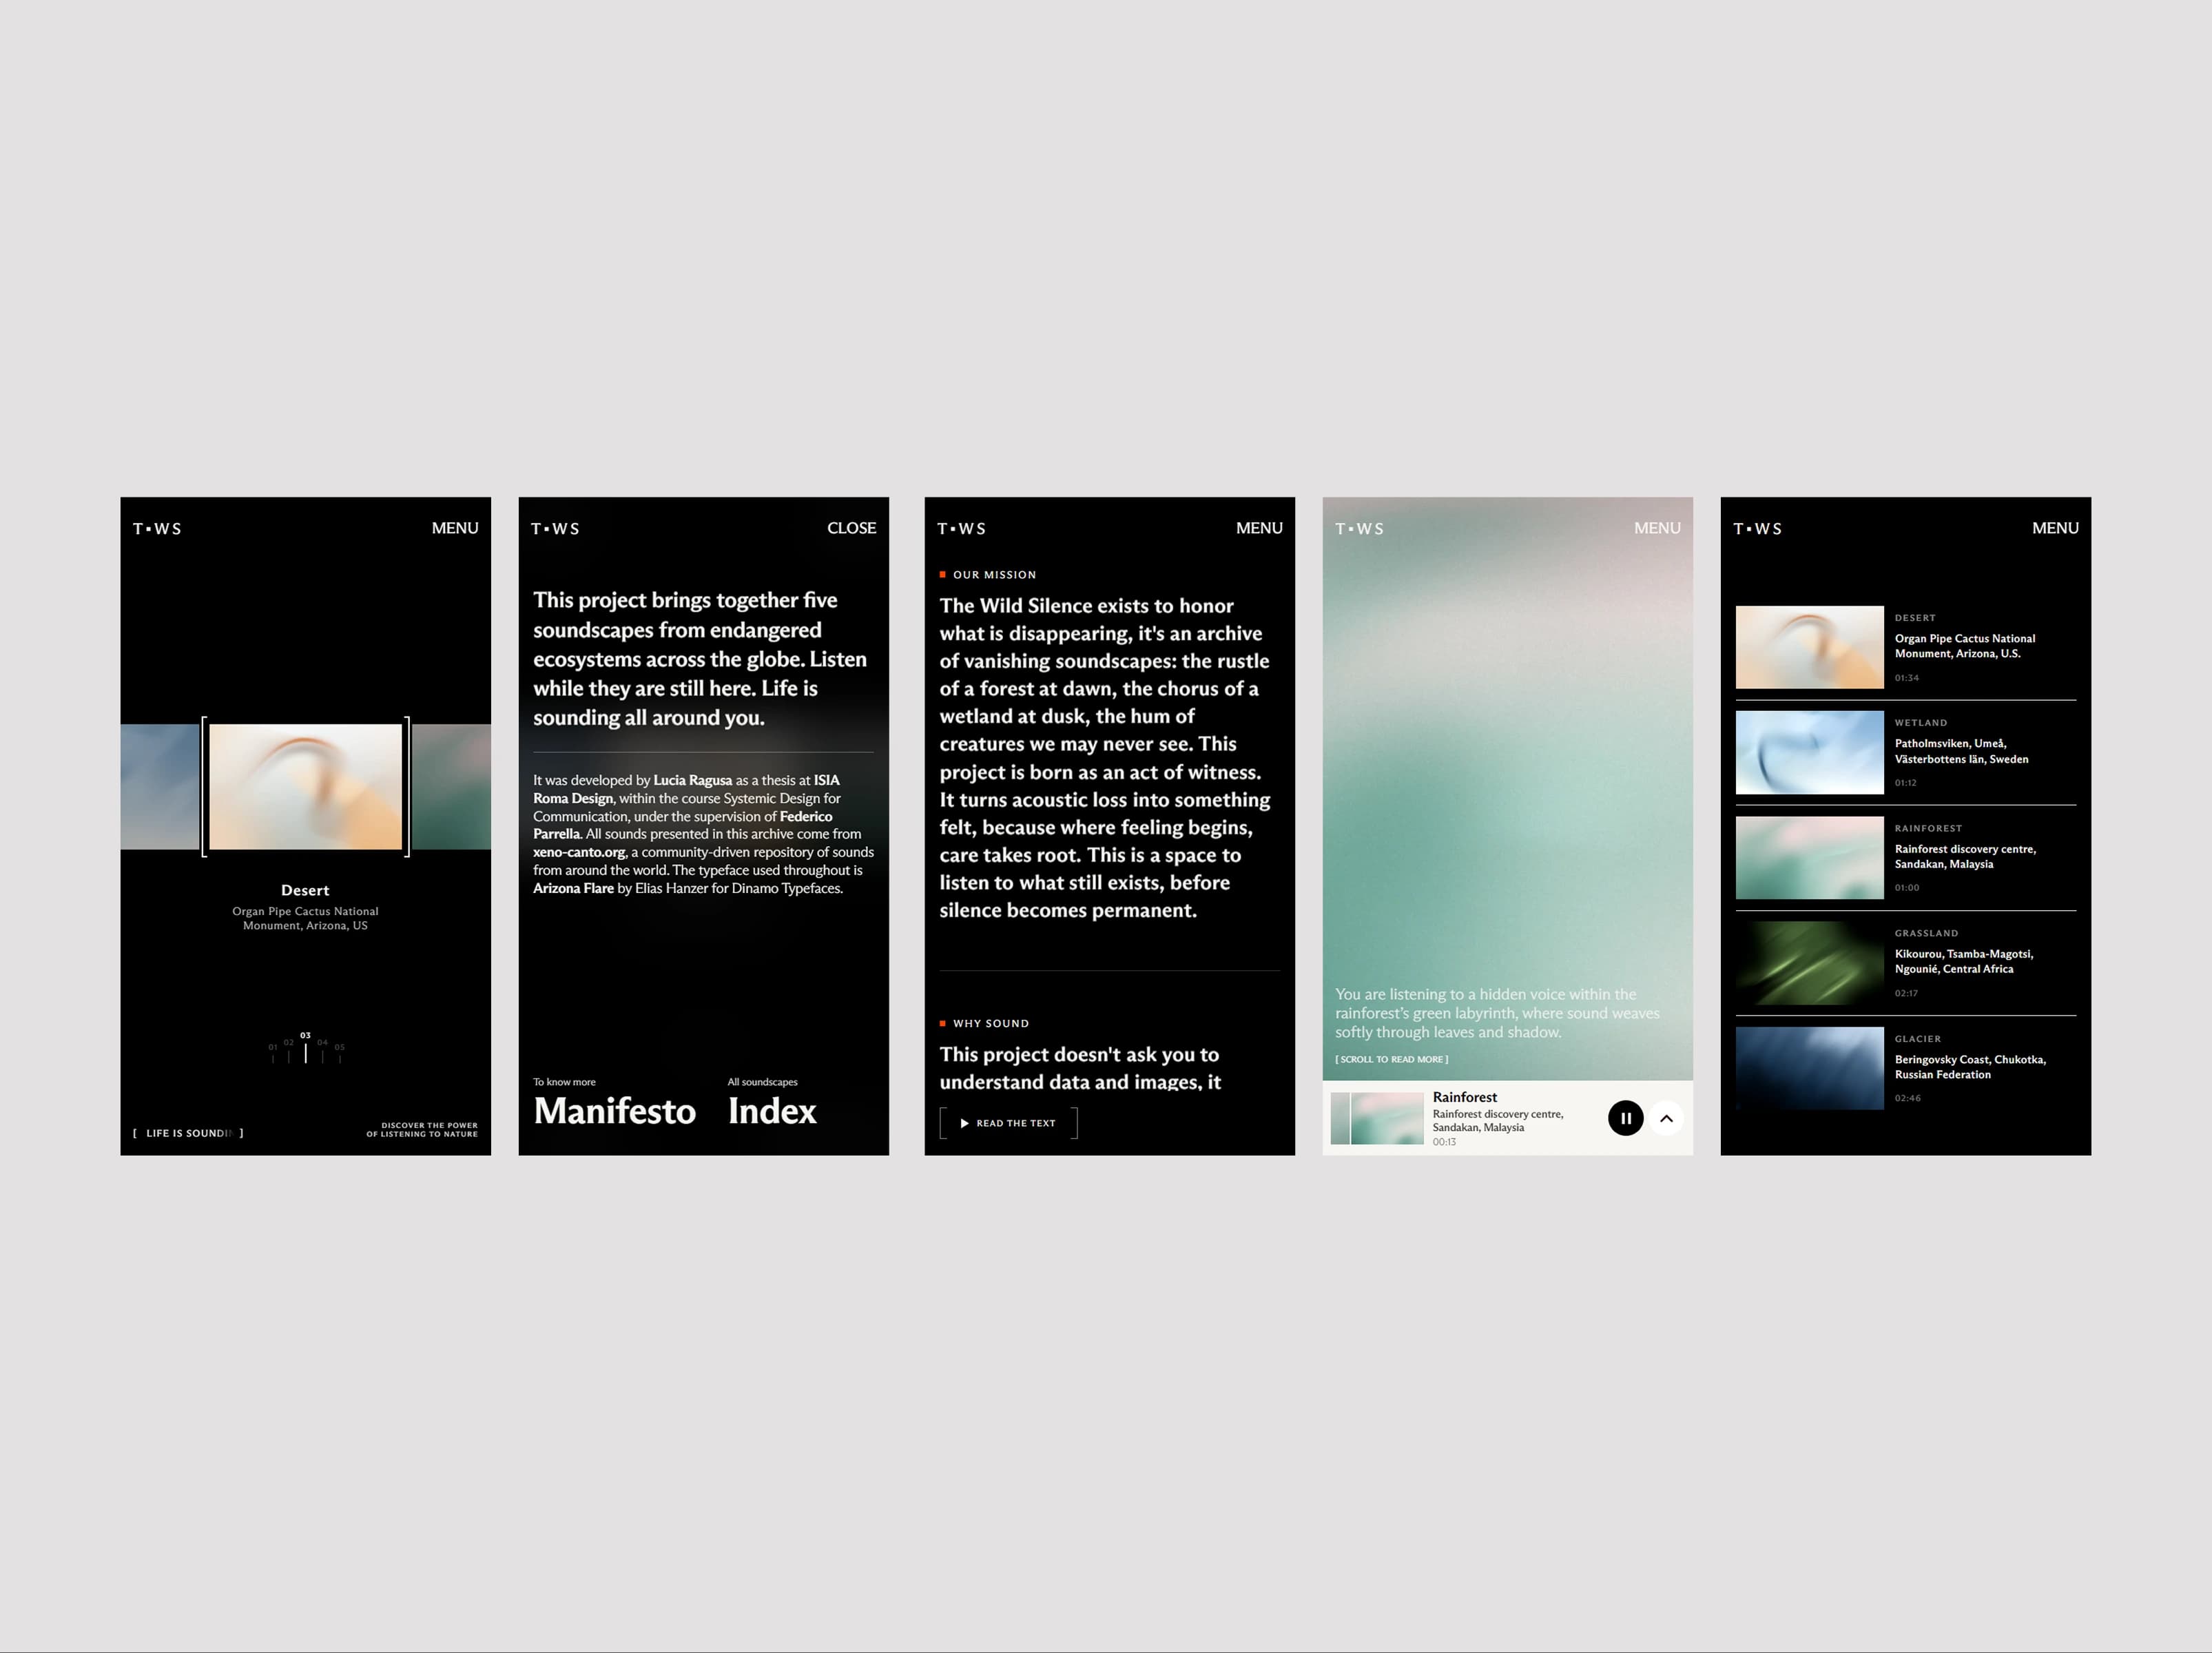Open MENU on the Rainforest player screen
This screenshot has height=1653, width=2212.
1657,528
